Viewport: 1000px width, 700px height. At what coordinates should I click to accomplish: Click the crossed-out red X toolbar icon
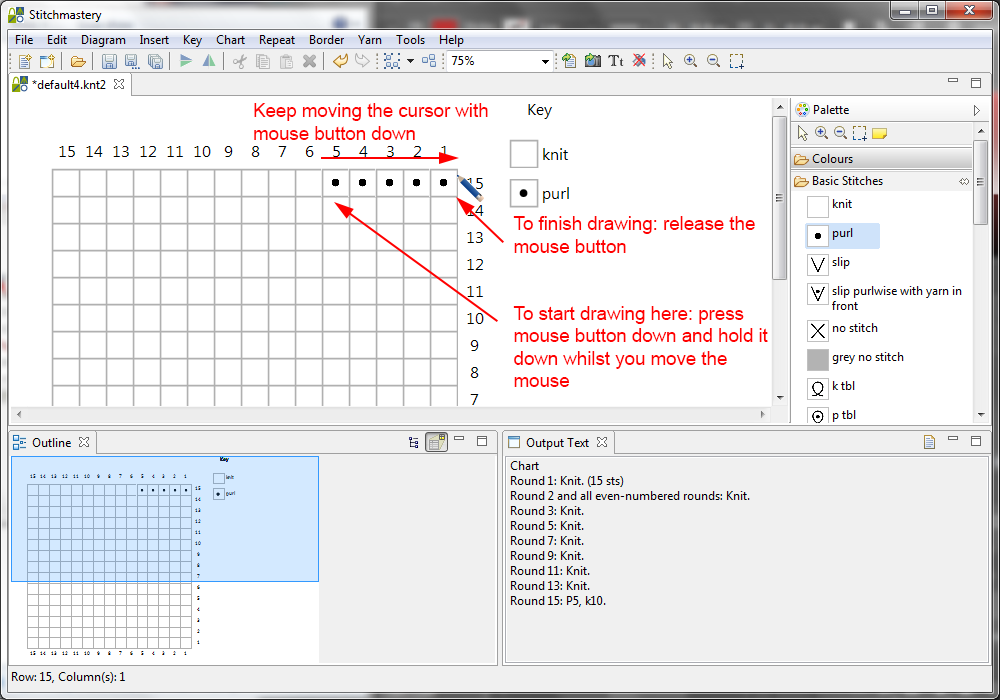(639, 61)
